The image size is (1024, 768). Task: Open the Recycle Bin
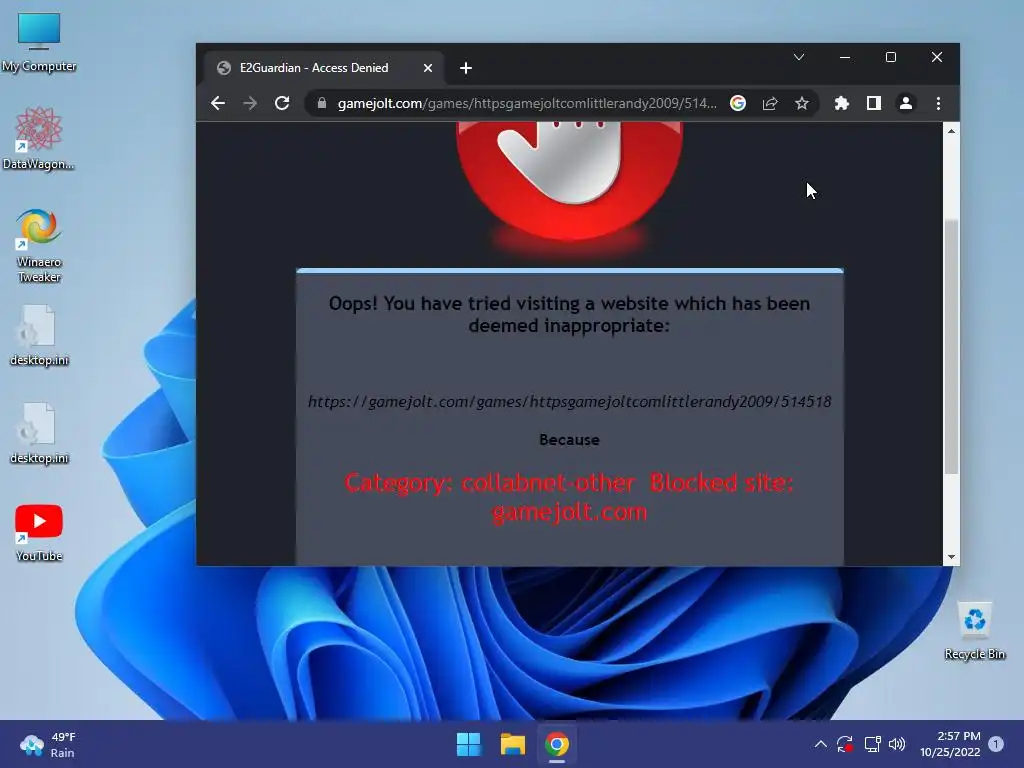click(974, 631)
